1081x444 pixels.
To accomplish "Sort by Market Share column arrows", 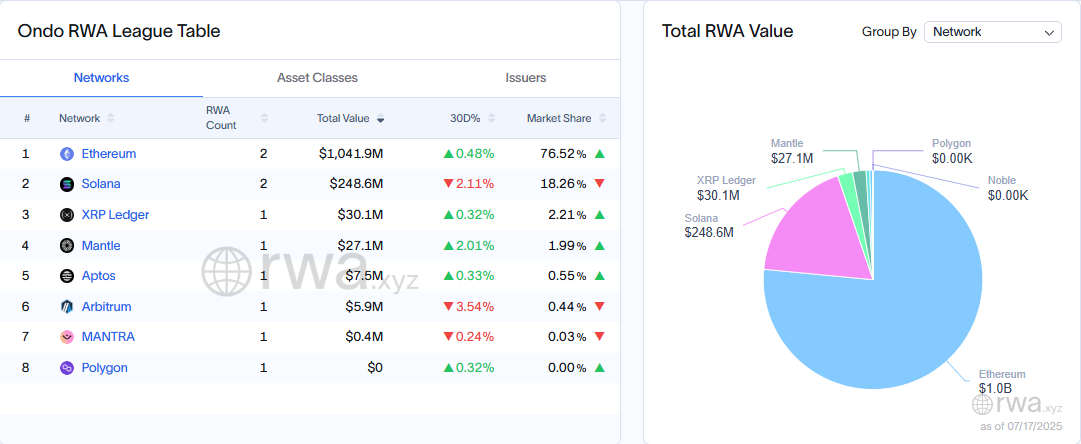I will point(603,119).
